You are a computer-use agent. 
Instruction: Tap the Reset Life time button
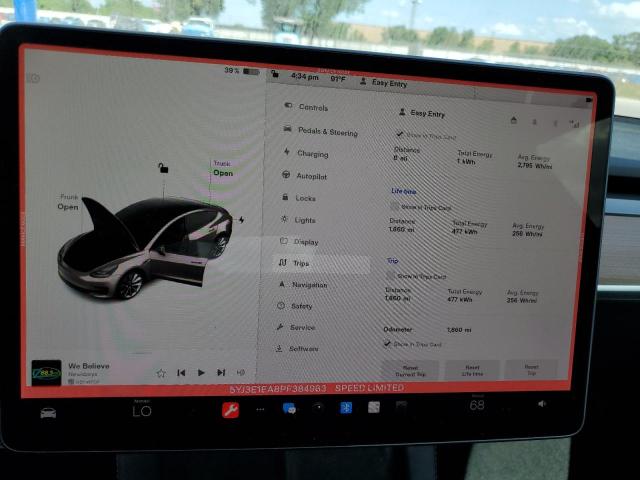472,371
